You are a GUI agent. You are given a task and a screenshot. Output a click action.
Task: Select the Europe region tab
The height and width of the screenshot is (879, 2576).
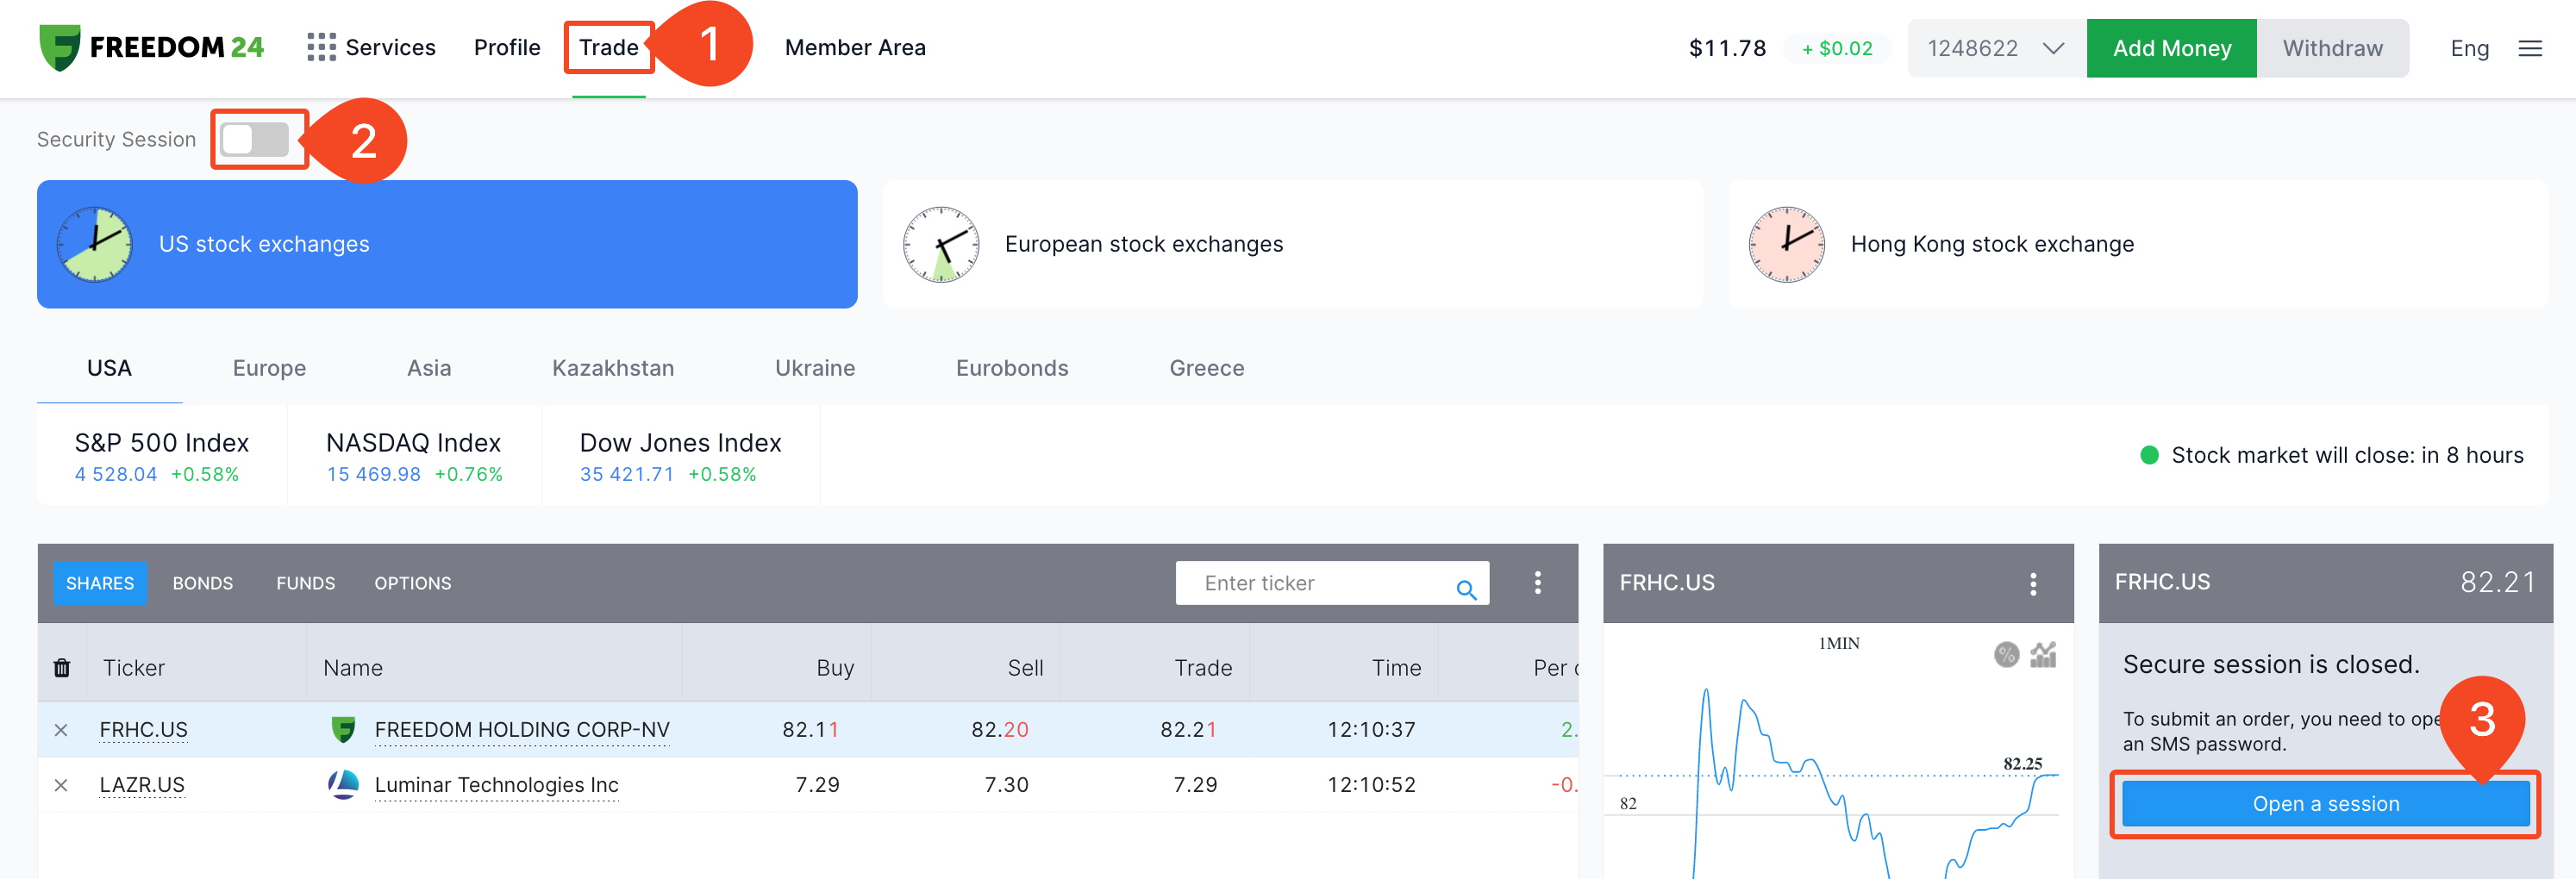(269, 368)
